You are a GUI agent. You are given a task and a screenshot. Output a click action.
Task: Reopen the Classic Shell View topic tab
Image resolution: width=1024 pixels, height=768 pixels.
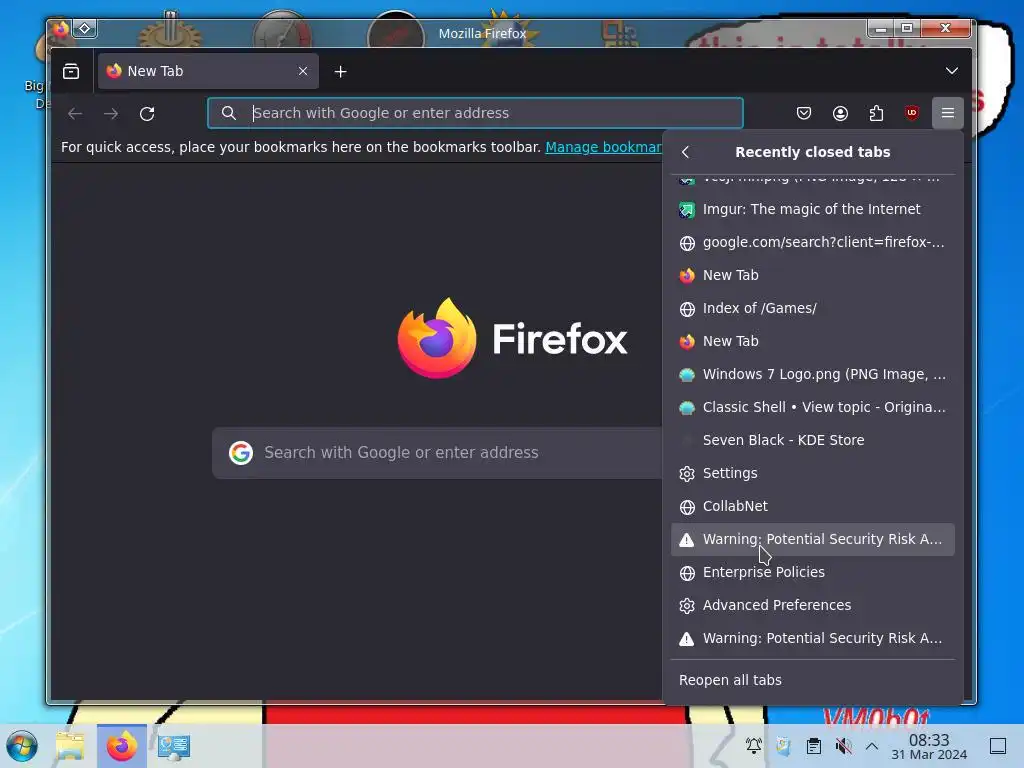point(812,407)
